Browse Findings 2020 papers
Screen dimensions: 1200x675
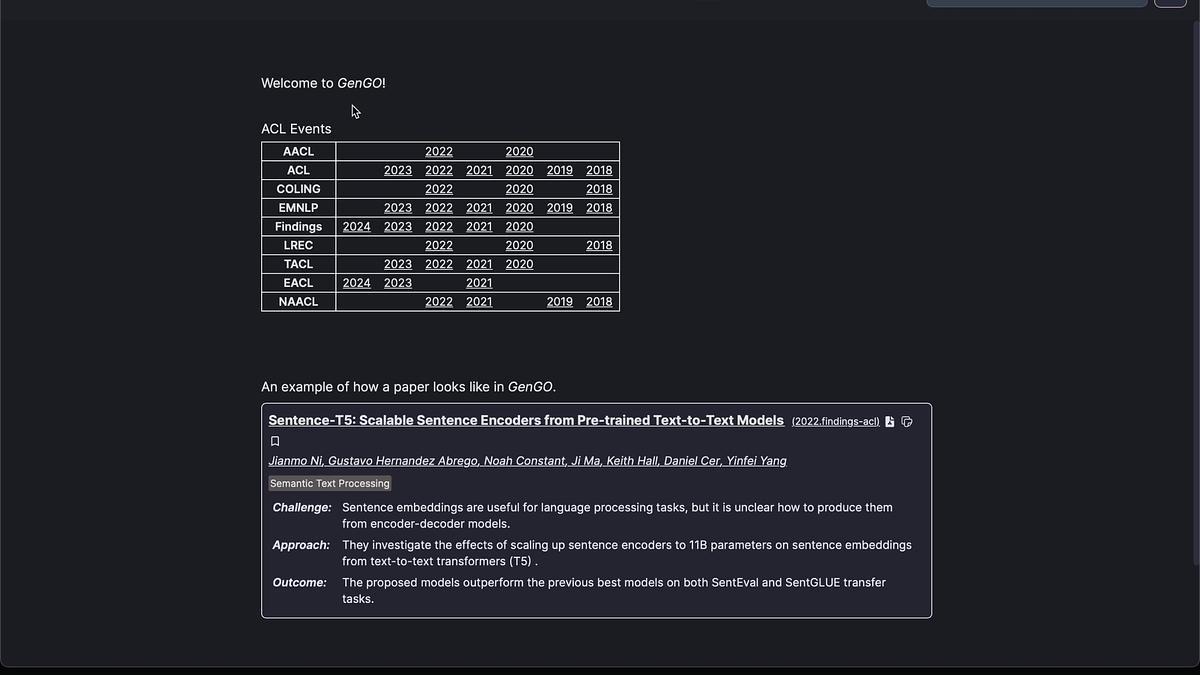coord(519,227)
